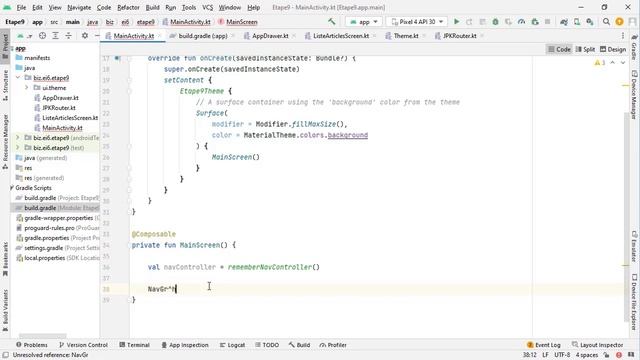Viewport: 640px width, 360px height.
Task: Expand the ui.theme folder
Action: [x=27, y=88]
